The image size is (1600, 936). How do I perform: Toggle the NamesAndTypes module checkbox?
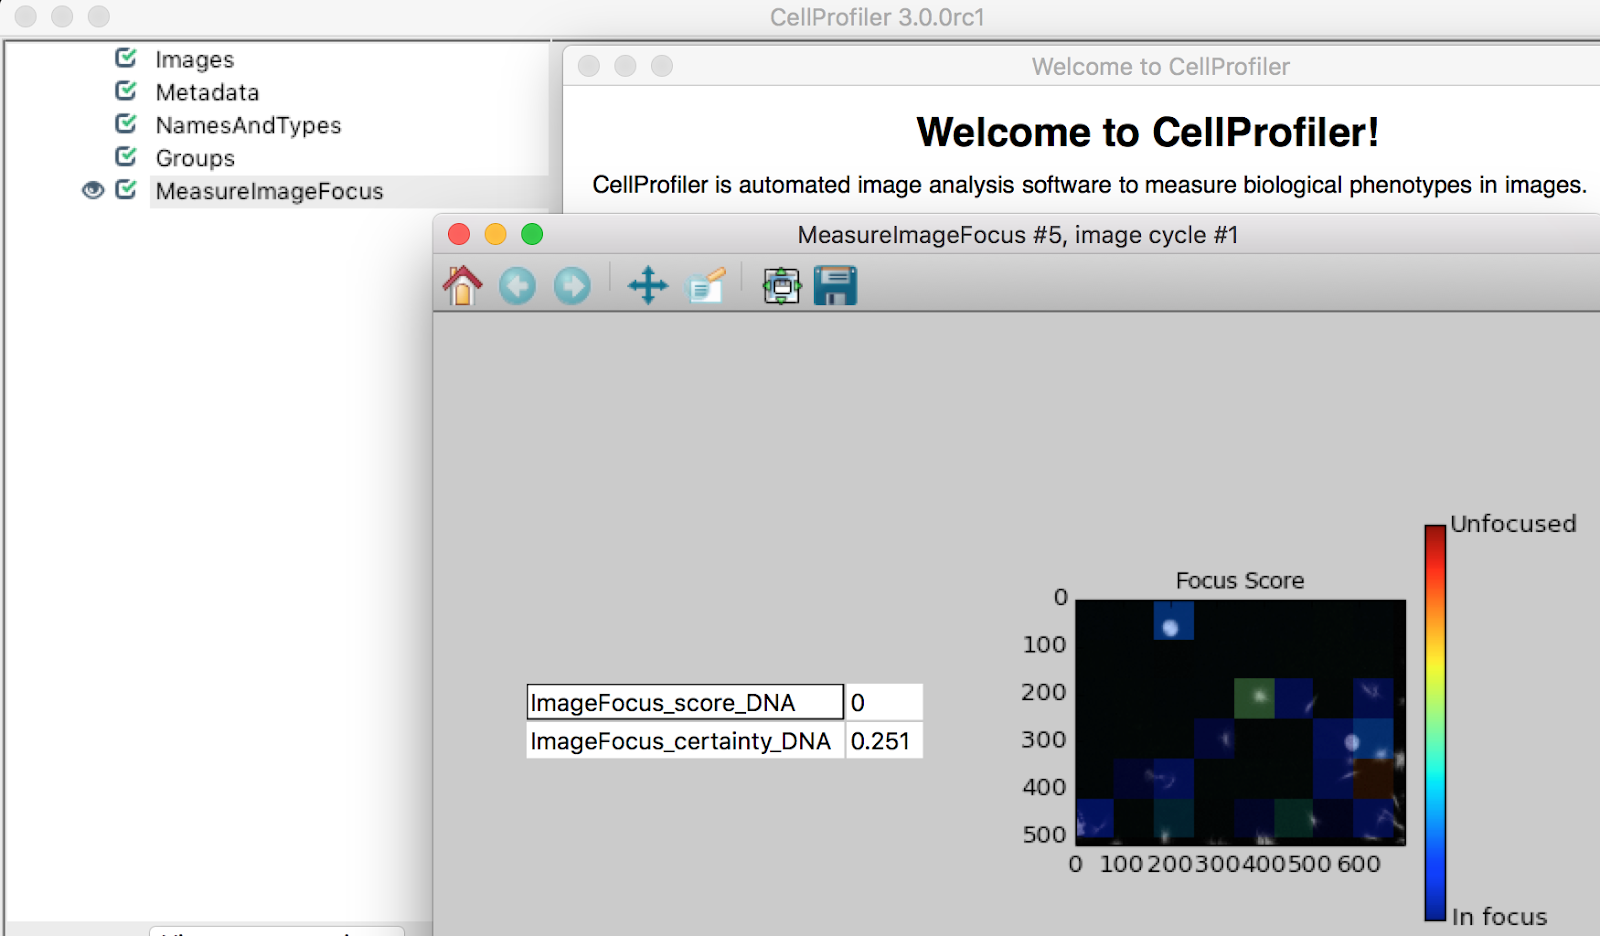click(126, 124)
